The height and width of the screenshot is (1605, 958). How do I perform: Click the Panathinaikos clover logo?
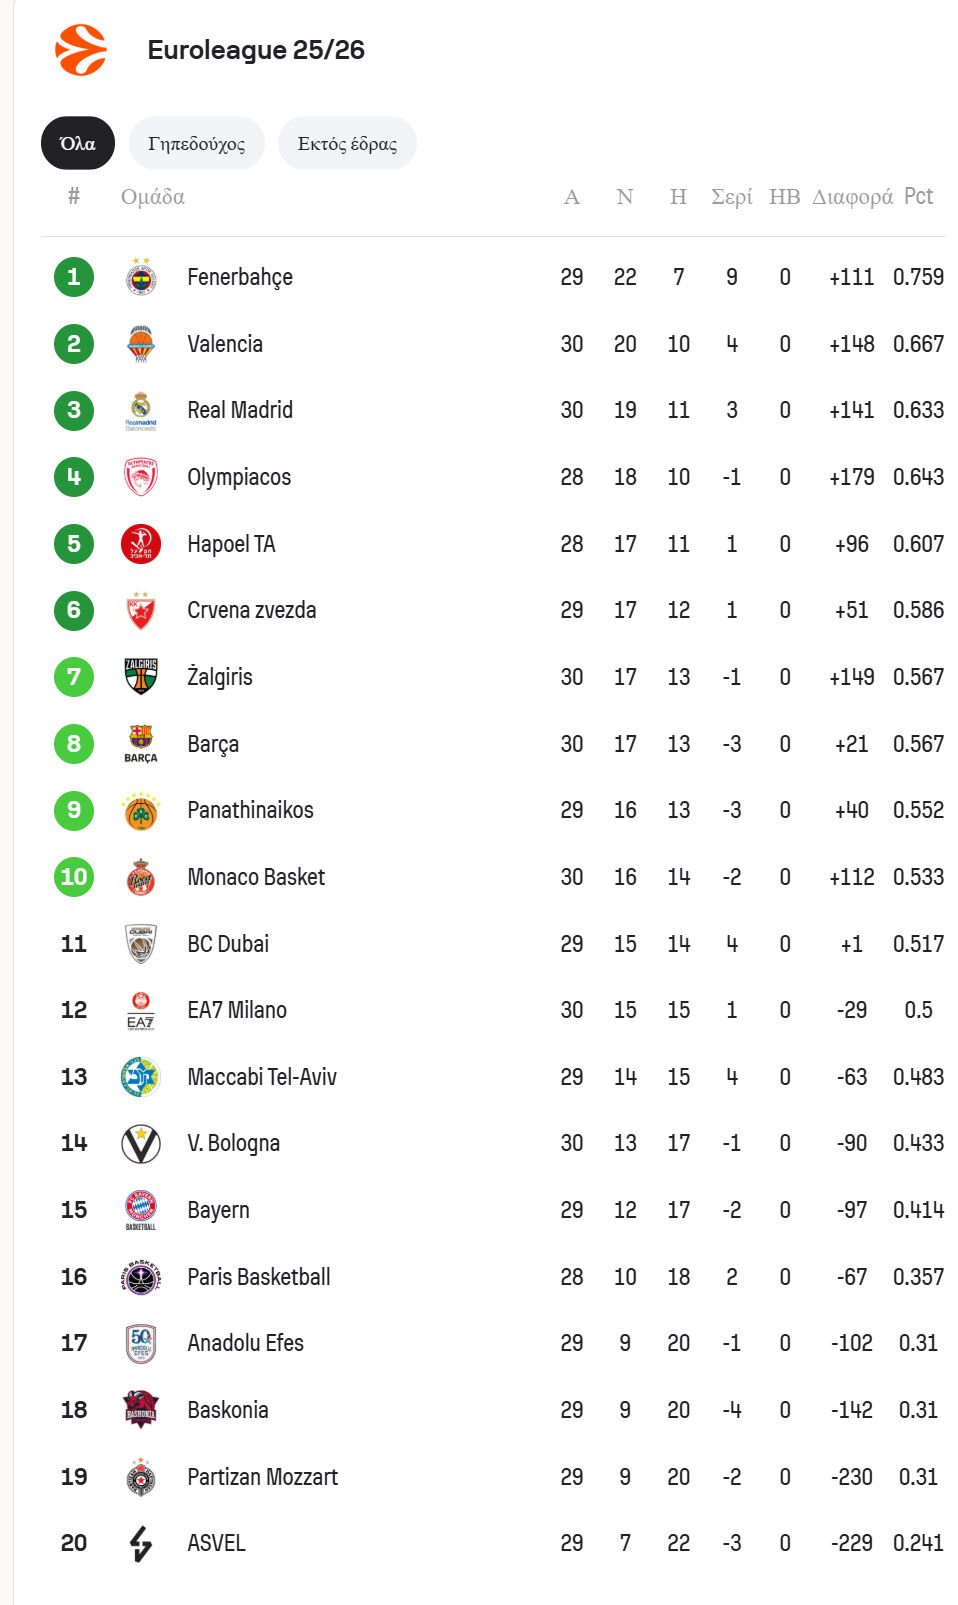point(141,810)
